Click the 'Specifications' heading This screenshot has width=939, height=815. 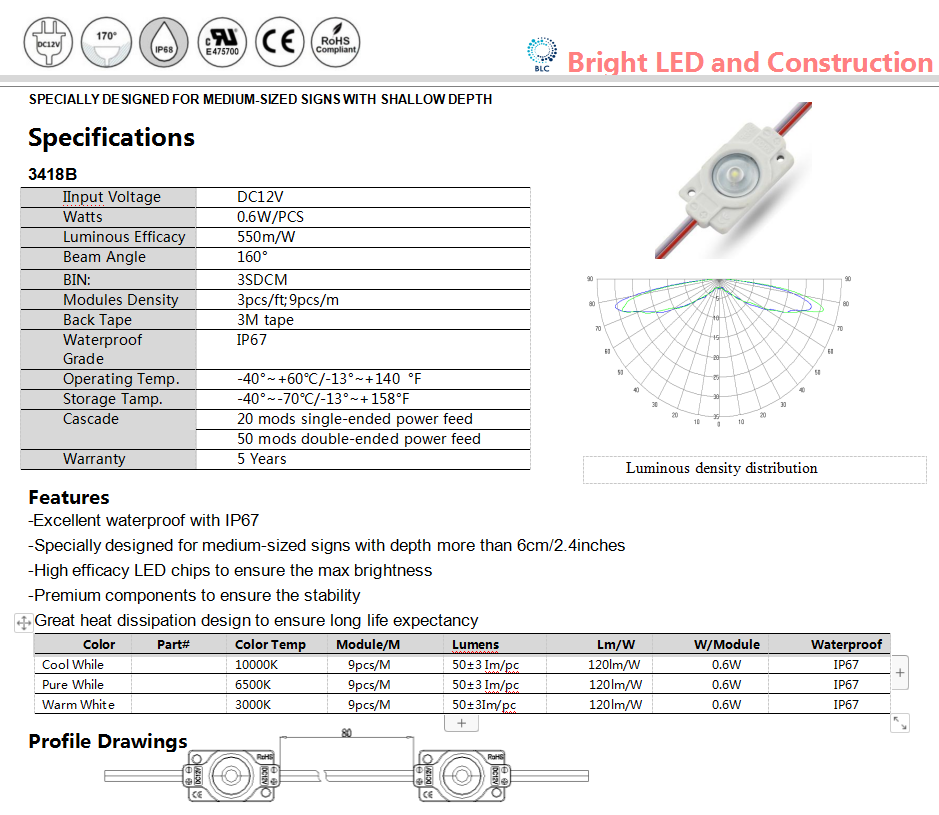(111, 138)
